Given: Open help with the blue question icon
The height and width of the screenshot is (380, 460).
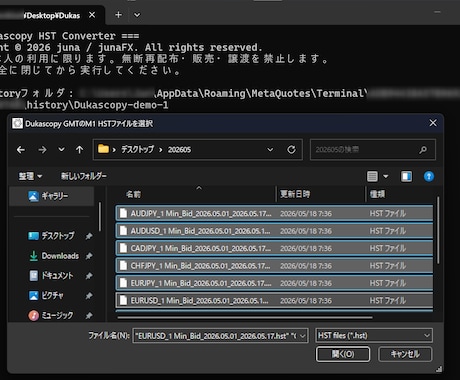Looking at the screenshot, I should [x=429, y=176].
